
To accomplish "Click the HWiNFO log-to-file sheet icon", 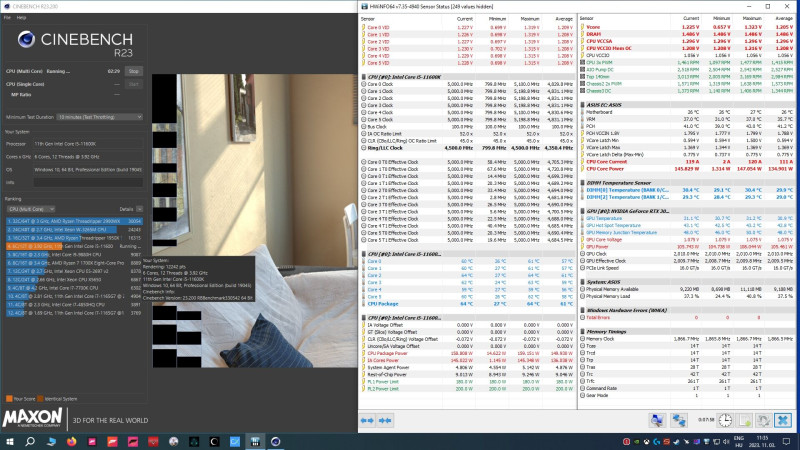I will tap(745, 420).
